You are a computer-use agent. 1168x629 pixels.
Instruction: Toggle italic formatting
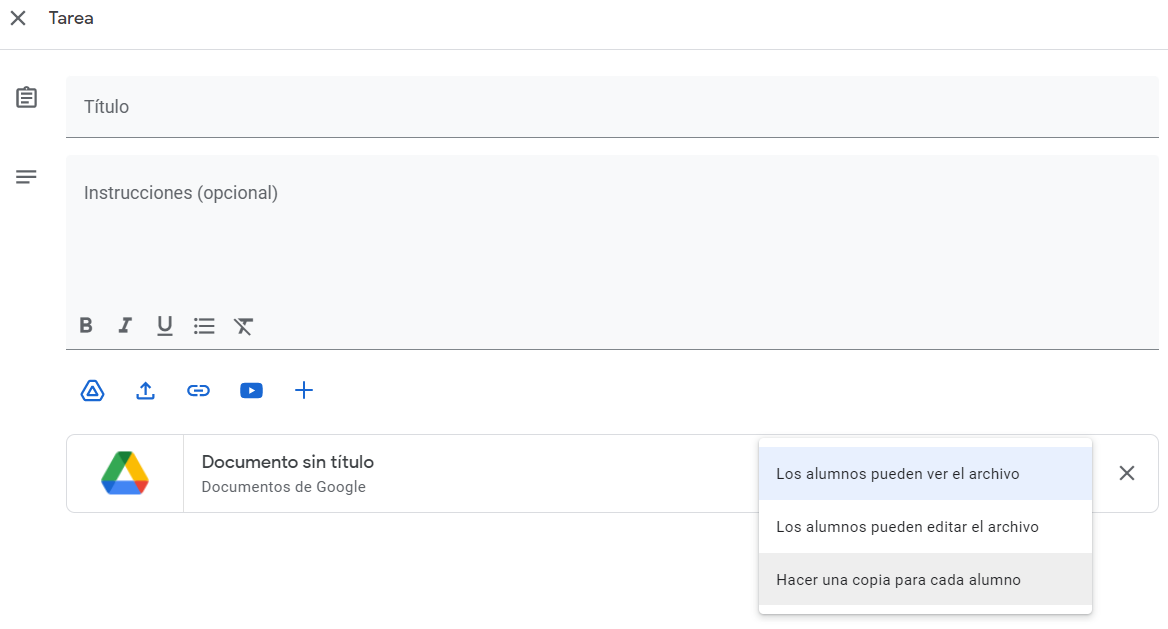(125, 326)
